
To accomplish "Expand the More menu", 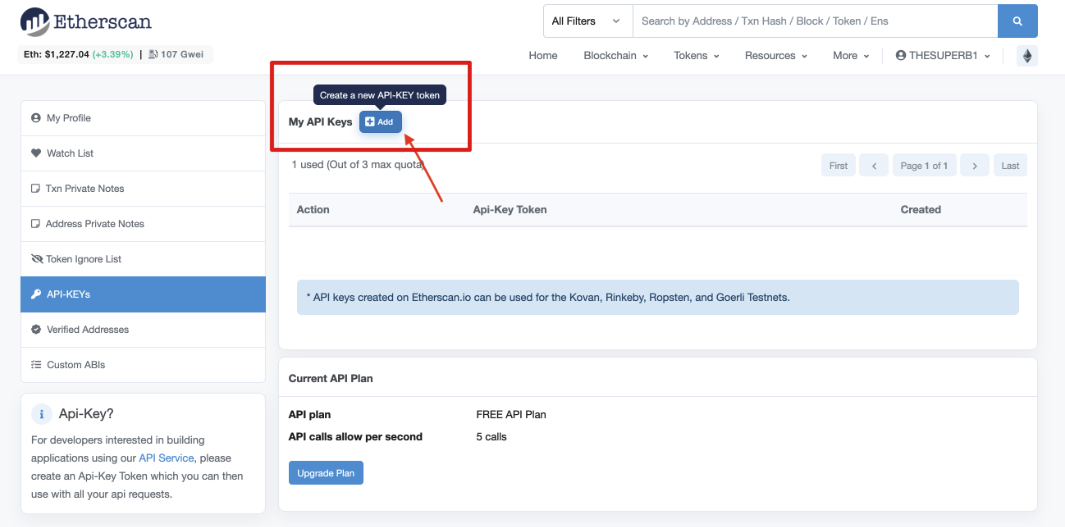I will coord(851,56).
